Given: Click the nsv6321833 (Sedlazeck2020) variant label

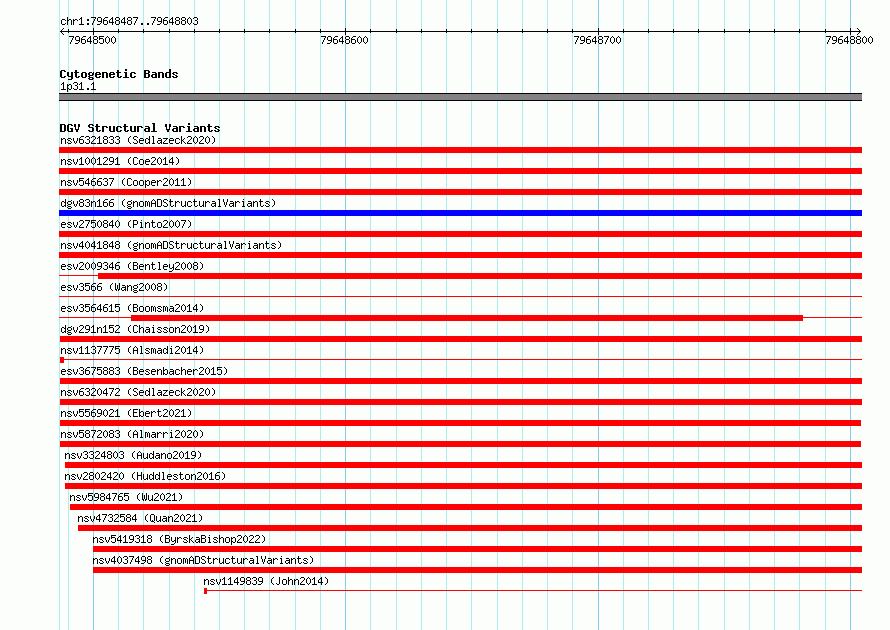Looking at the screenshot, I should pyautogui.click(x=138, y=140).
